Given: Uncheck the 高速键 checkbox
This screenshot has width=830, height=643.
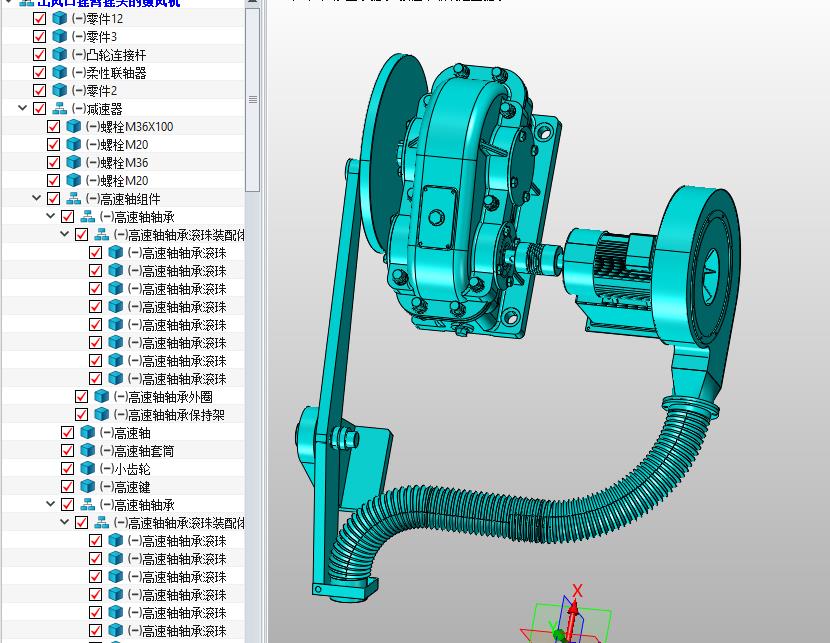Looking at the screenshot, I should pyautogui.click(x=67, y=486).
